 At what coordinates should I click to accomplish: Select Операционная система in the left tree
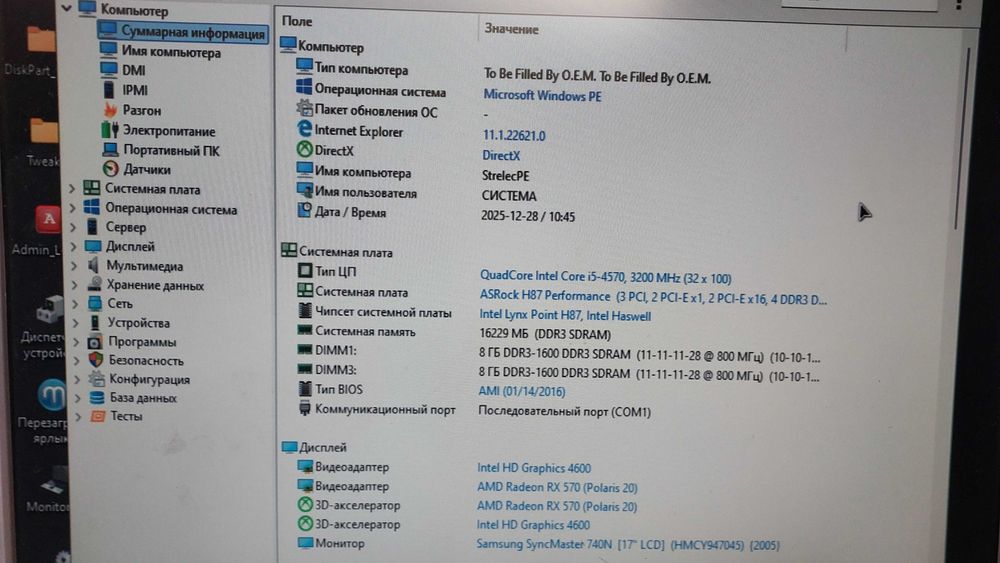click(x=171, y=208)
